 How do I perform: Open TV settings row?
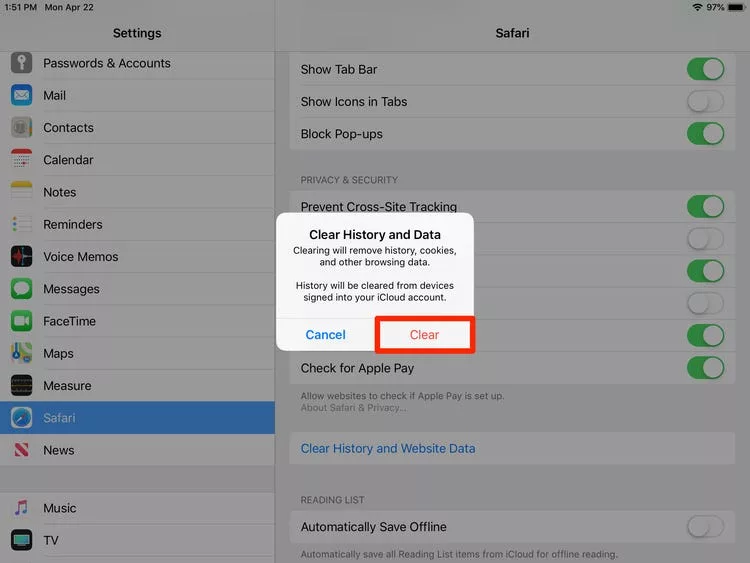click(137, 541)
